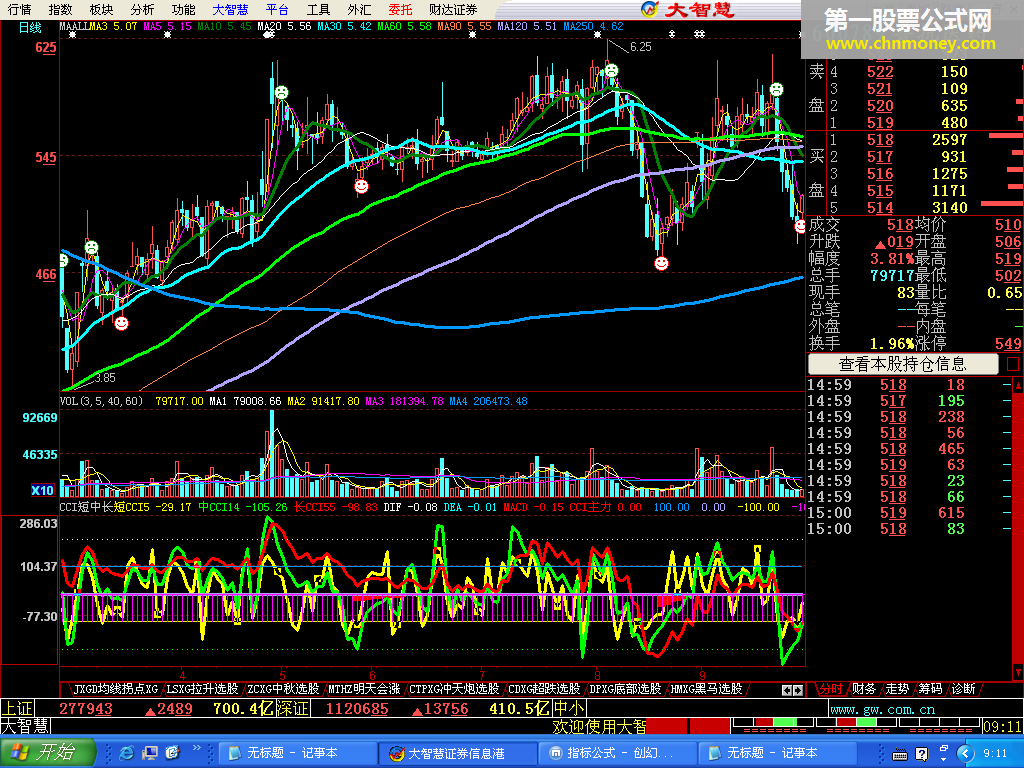Click the trade list scroll-down arrow

pyautogui.click(x=1017, y=672)
